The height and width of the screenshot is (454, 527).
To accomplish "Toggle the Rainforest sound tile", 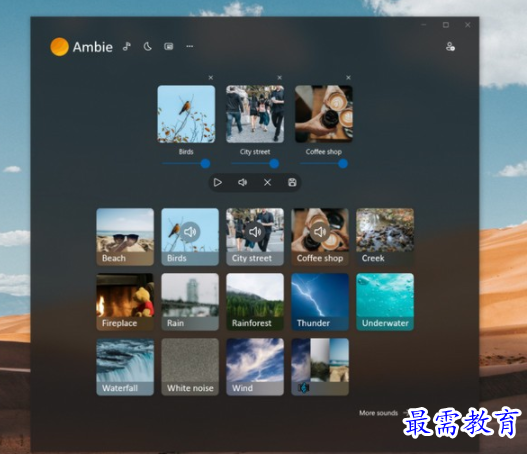I will [x=255, y=302].
